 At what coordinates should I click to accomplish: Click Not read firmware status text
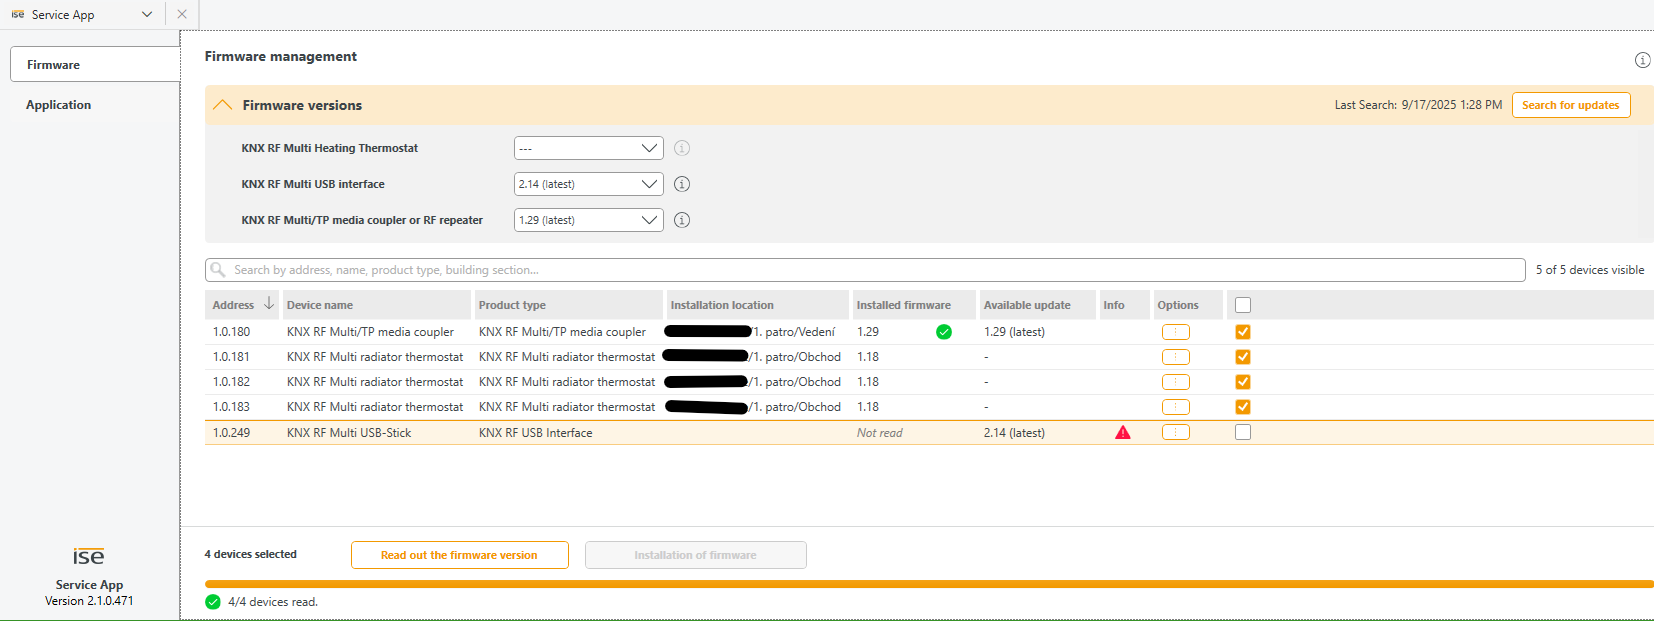click(879, 433)
